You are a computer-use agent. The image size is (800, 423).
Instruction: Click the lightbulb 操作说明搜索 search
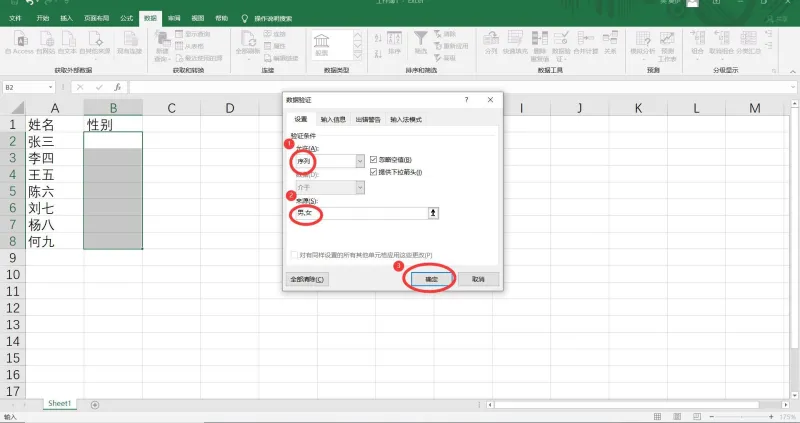(x=267, y=18)
